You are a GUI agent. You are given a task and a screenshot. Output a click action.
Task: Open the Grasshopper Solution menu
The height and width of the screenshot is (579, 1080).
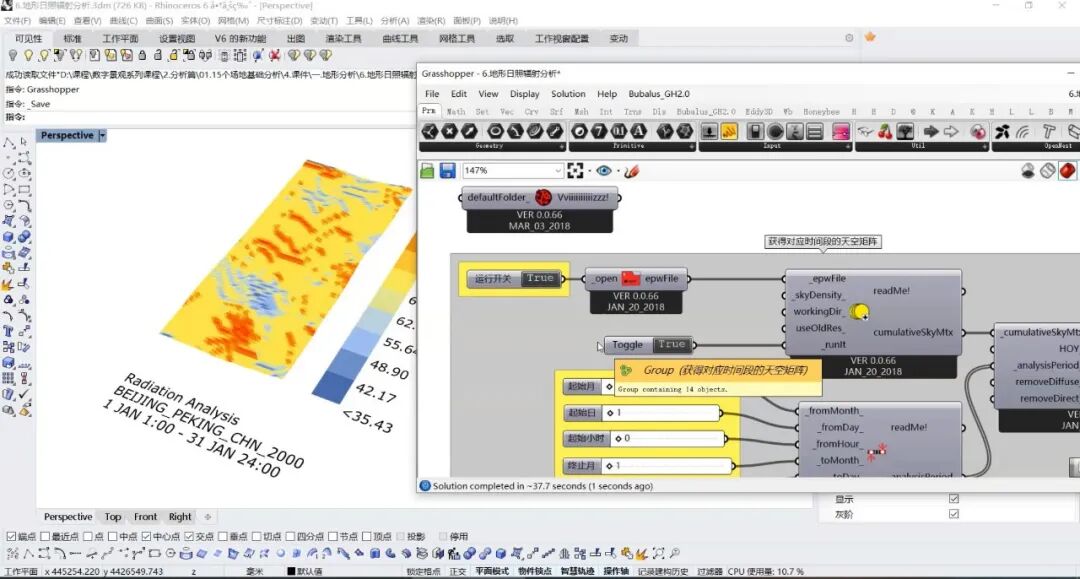[x=568, y=94]
